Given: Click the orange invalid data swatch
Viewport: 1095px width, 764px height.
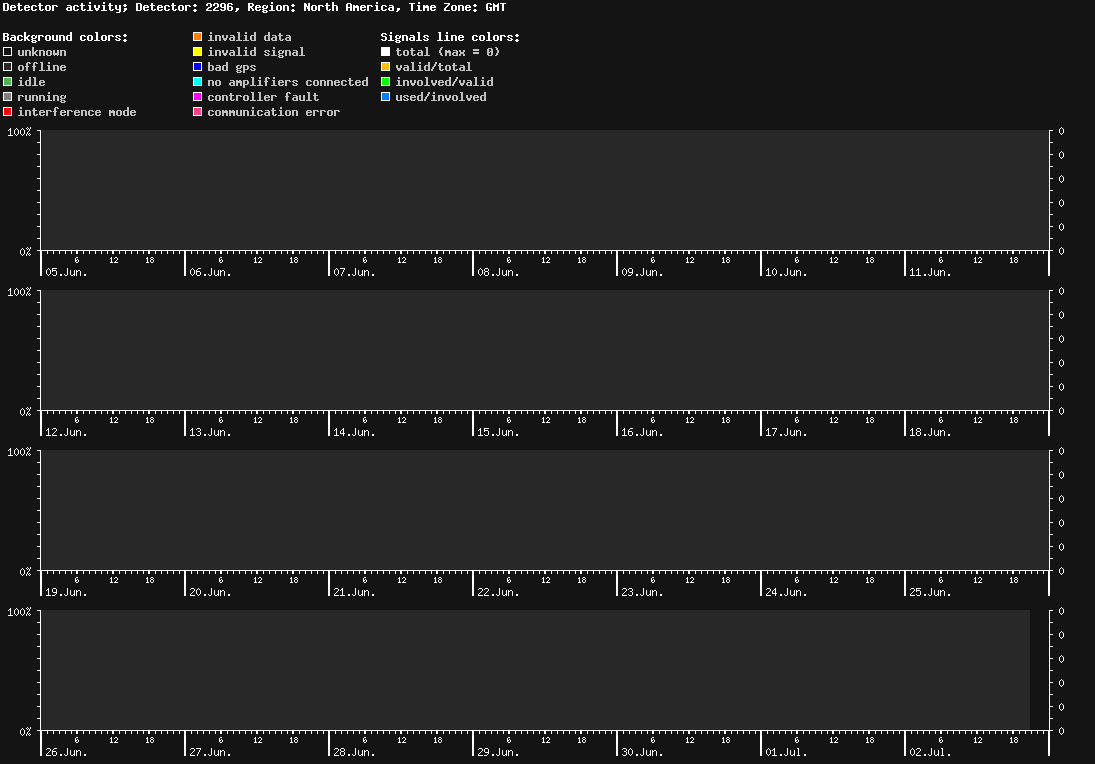Looking at the screenshot, I should 198,37.
